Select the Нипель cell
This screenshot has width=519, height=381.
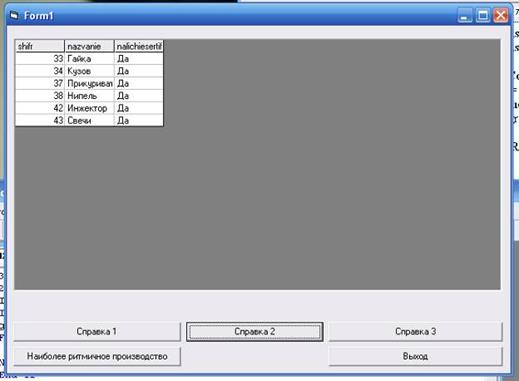(89, 96)
